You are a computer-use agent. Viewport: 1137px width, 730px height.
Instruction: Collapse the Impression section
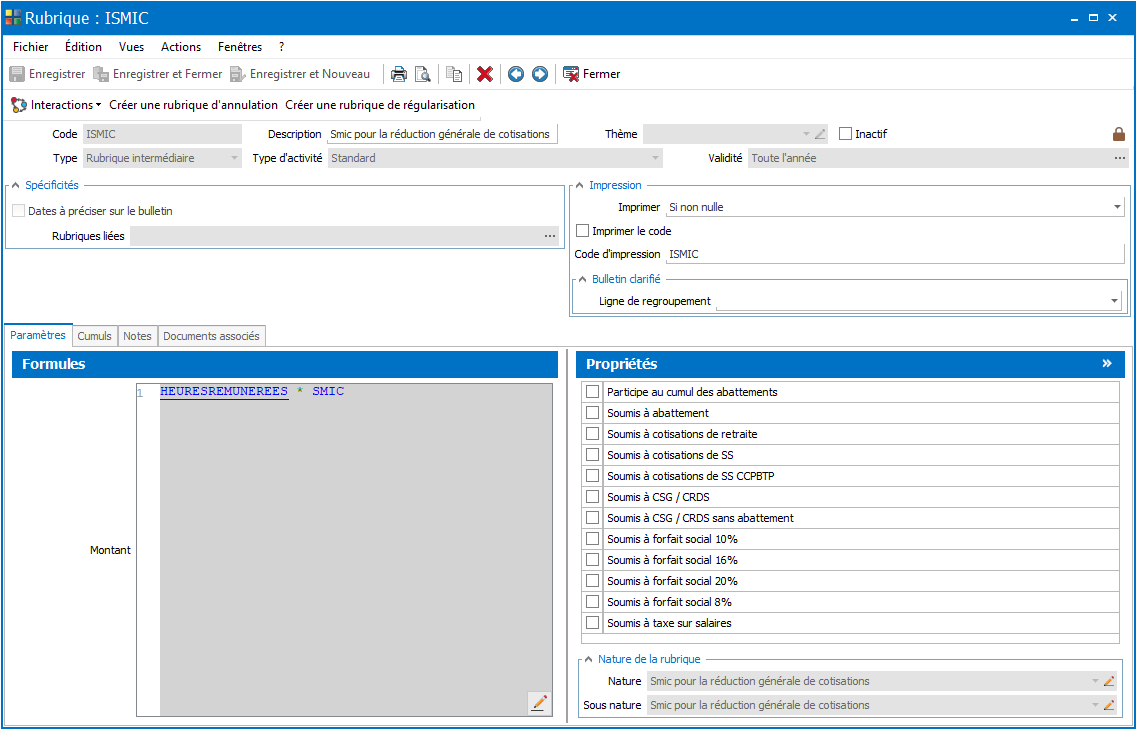[580, 186]
